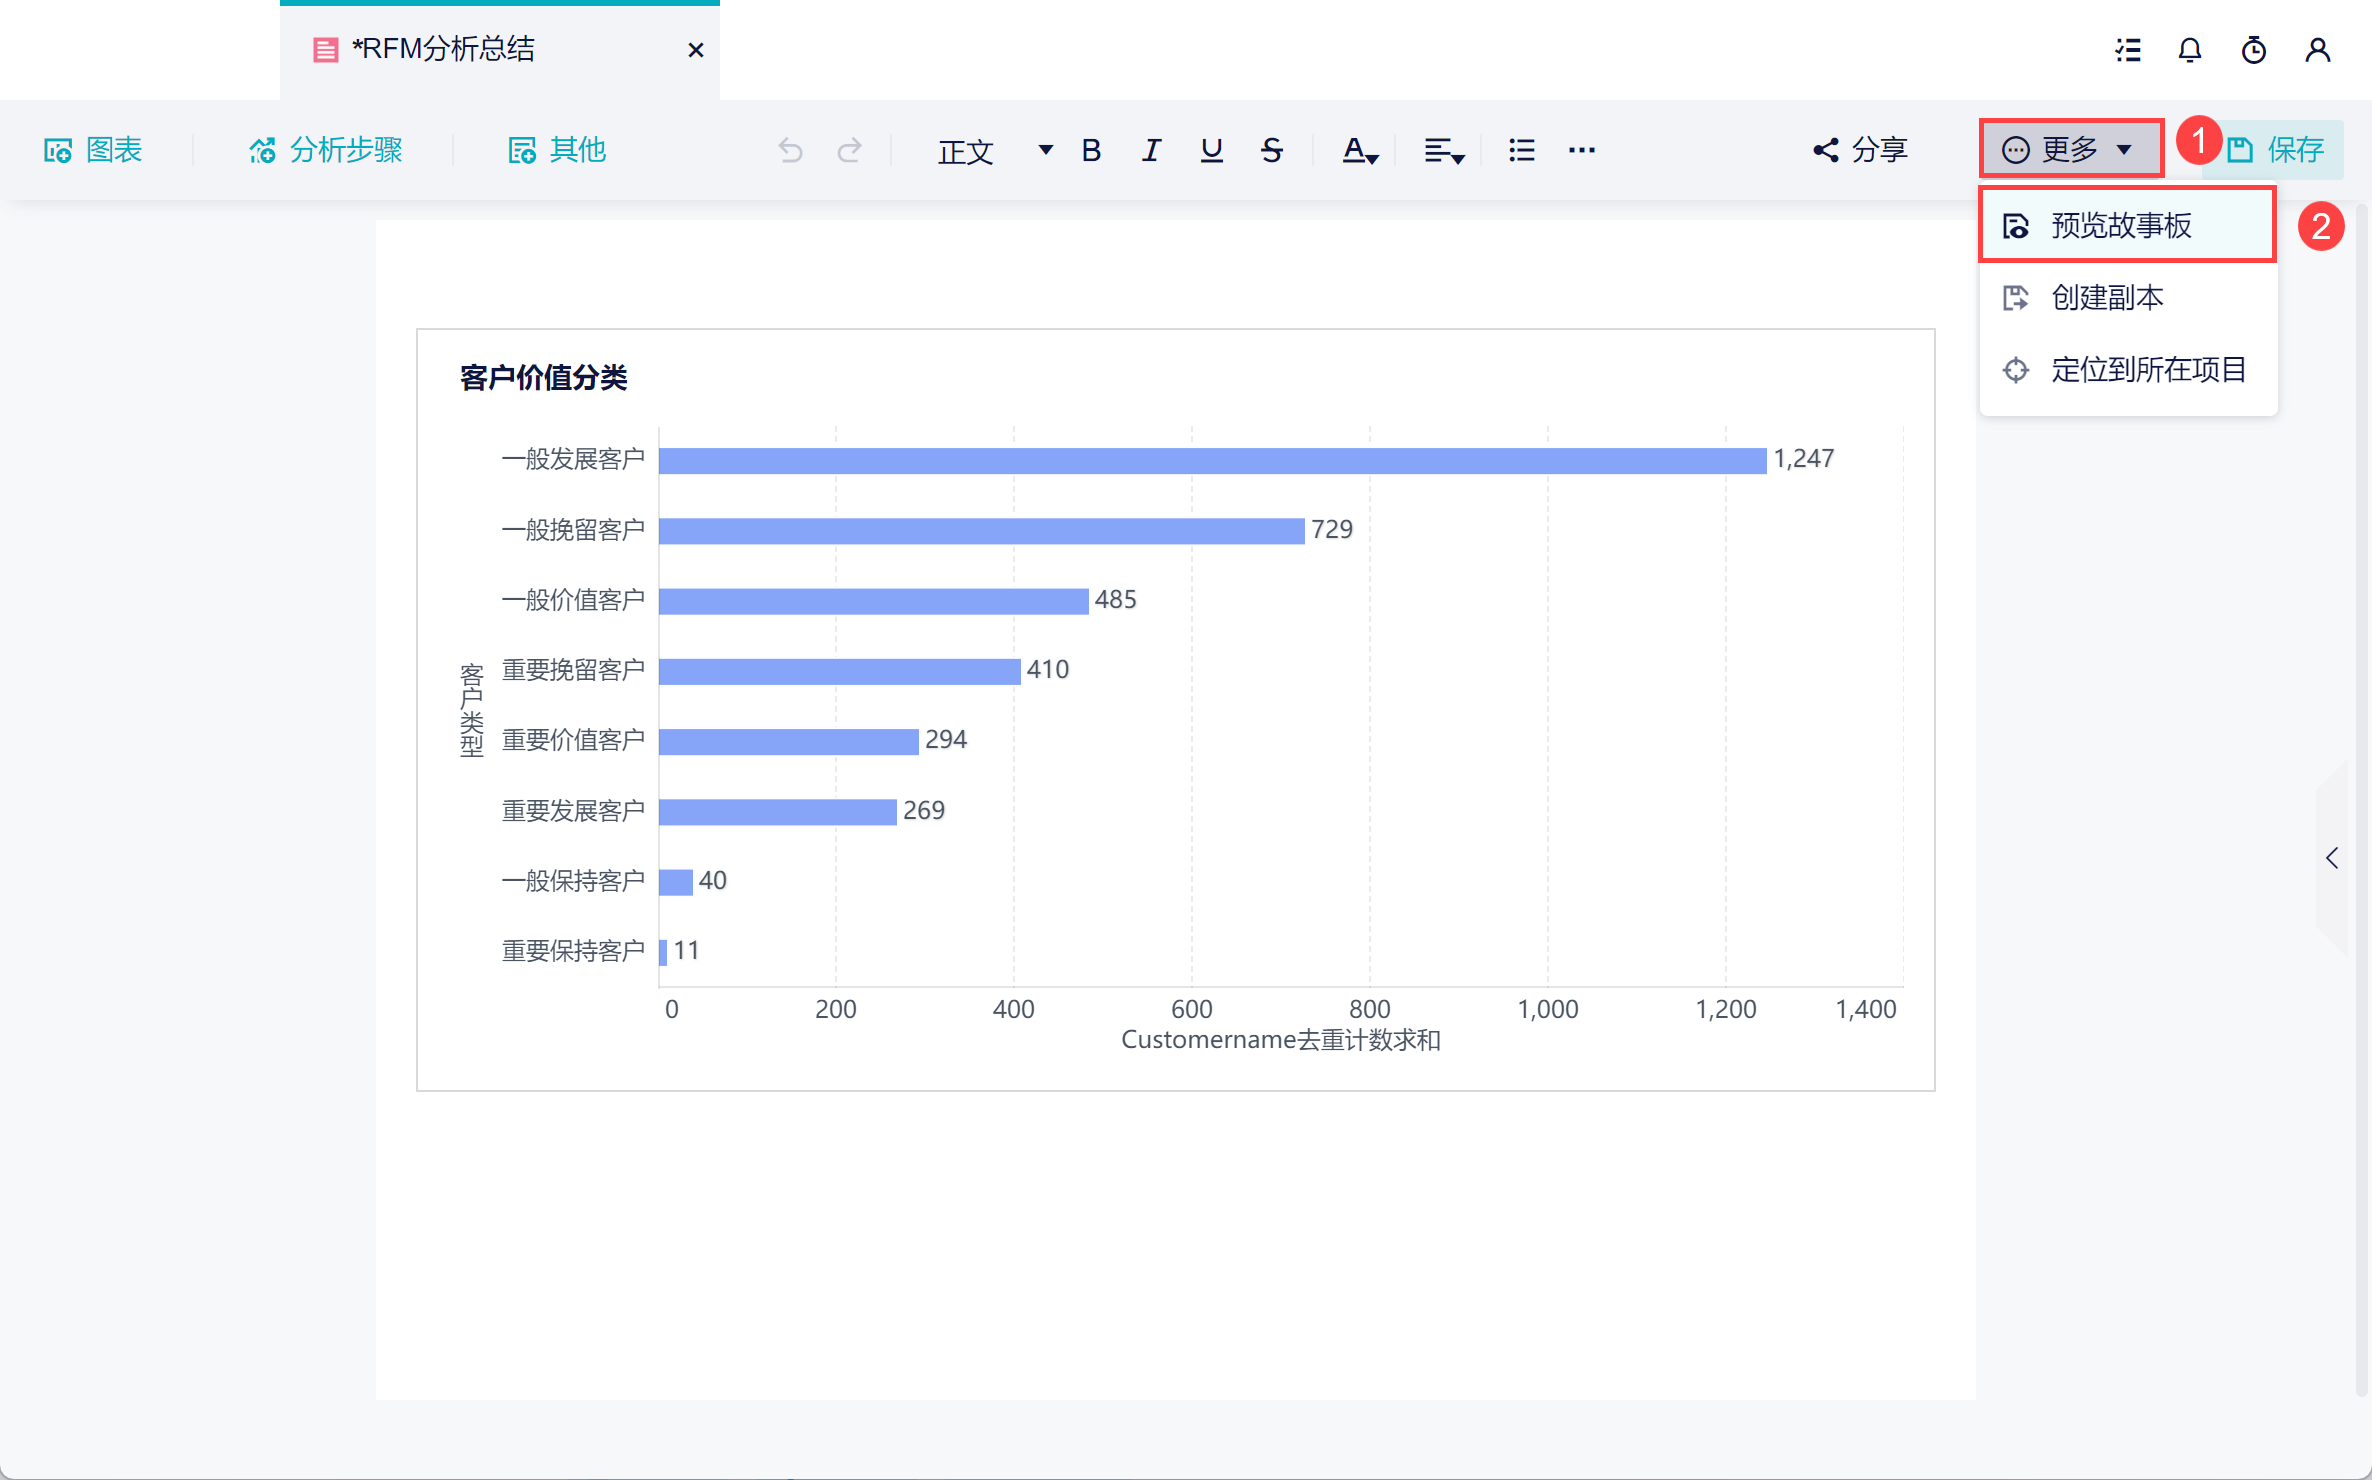The width and height of the screenshot is (2372, 1480).
Task: Open the task list icon
Action: 2127,50
